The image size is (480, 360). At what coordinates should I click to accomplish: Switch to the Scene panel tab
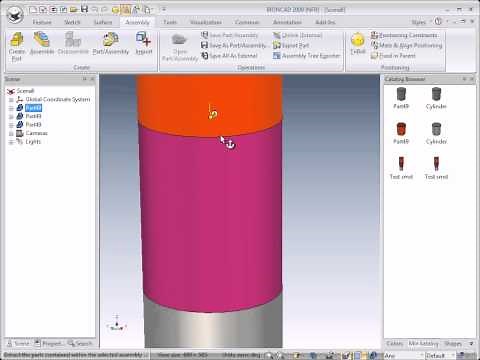(x=19, y=343)
